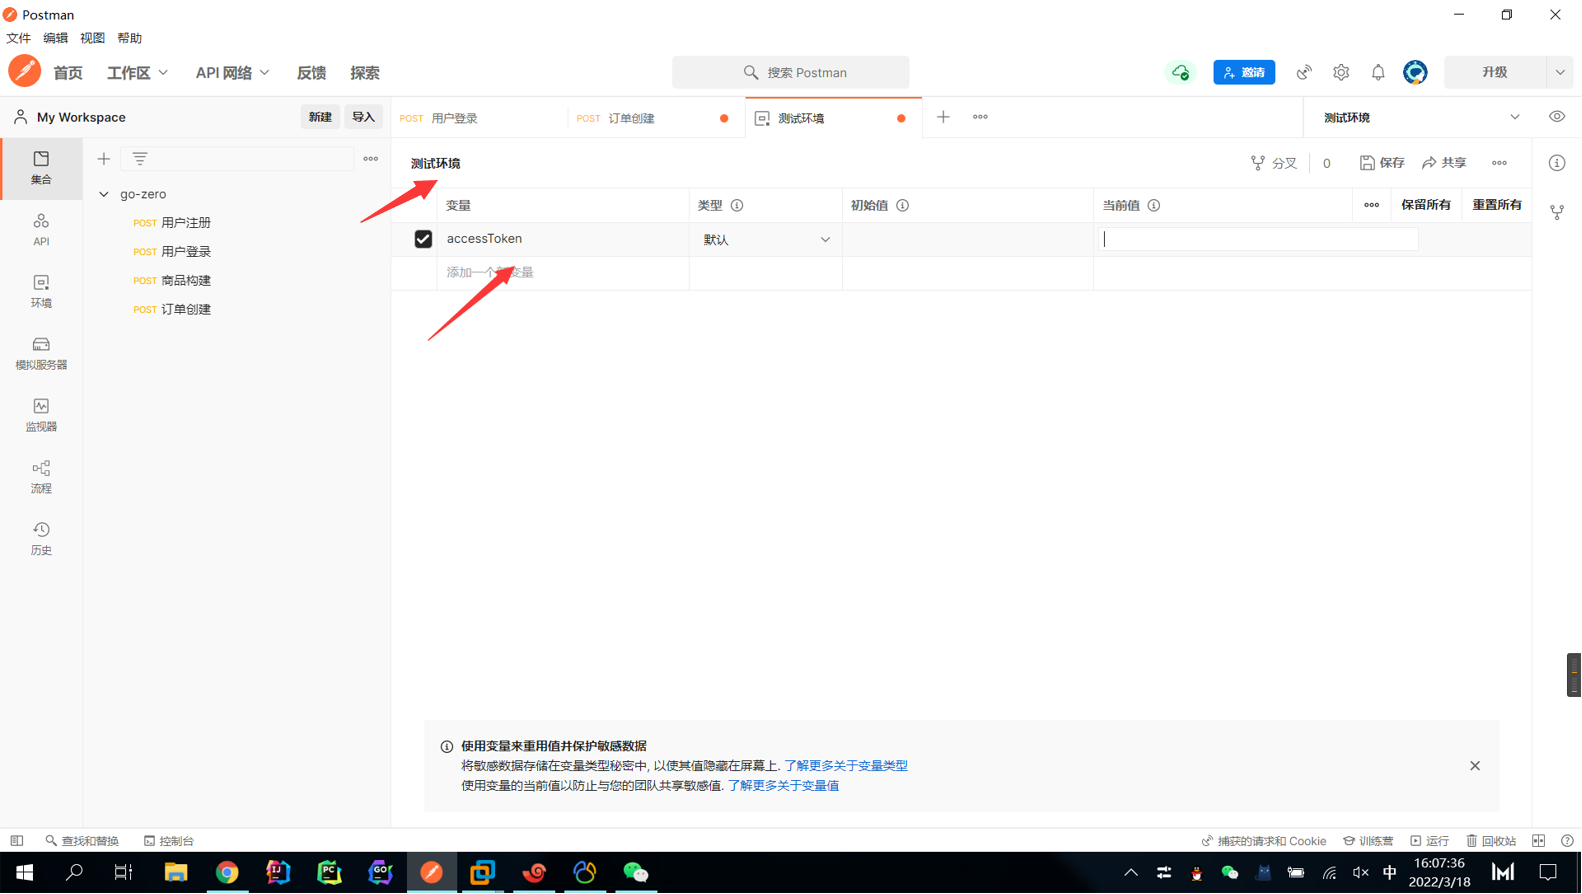Toggle environment quick look eye icon

pyautogui.click(x=1557, y=117)
